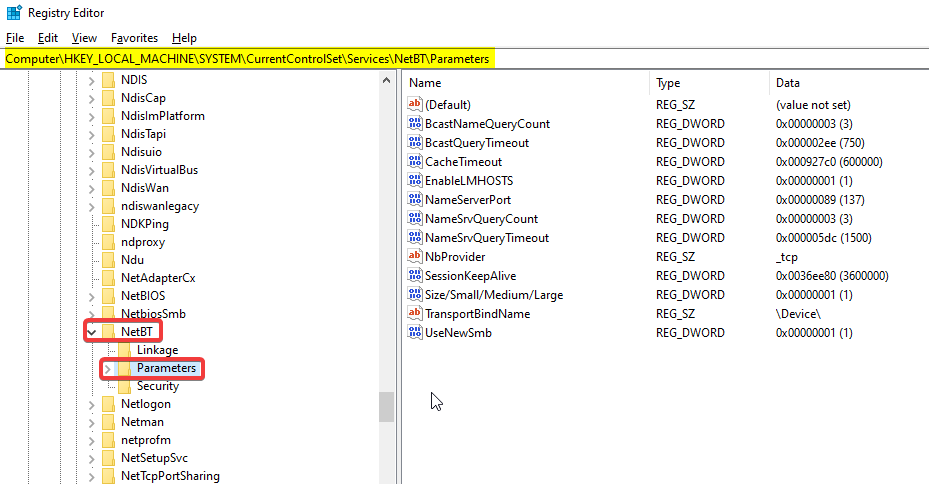Click the Netman folder icon
Image resolution: width=929 pixels, height=484 pixels.
click(108, 422)
